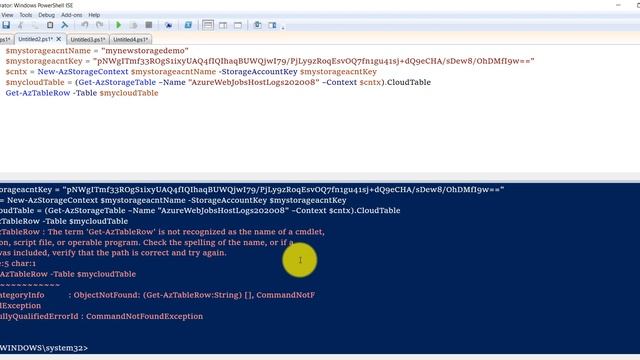Show Command Add-on pane icon
640x360 pixels.
[x=272, y=25]
